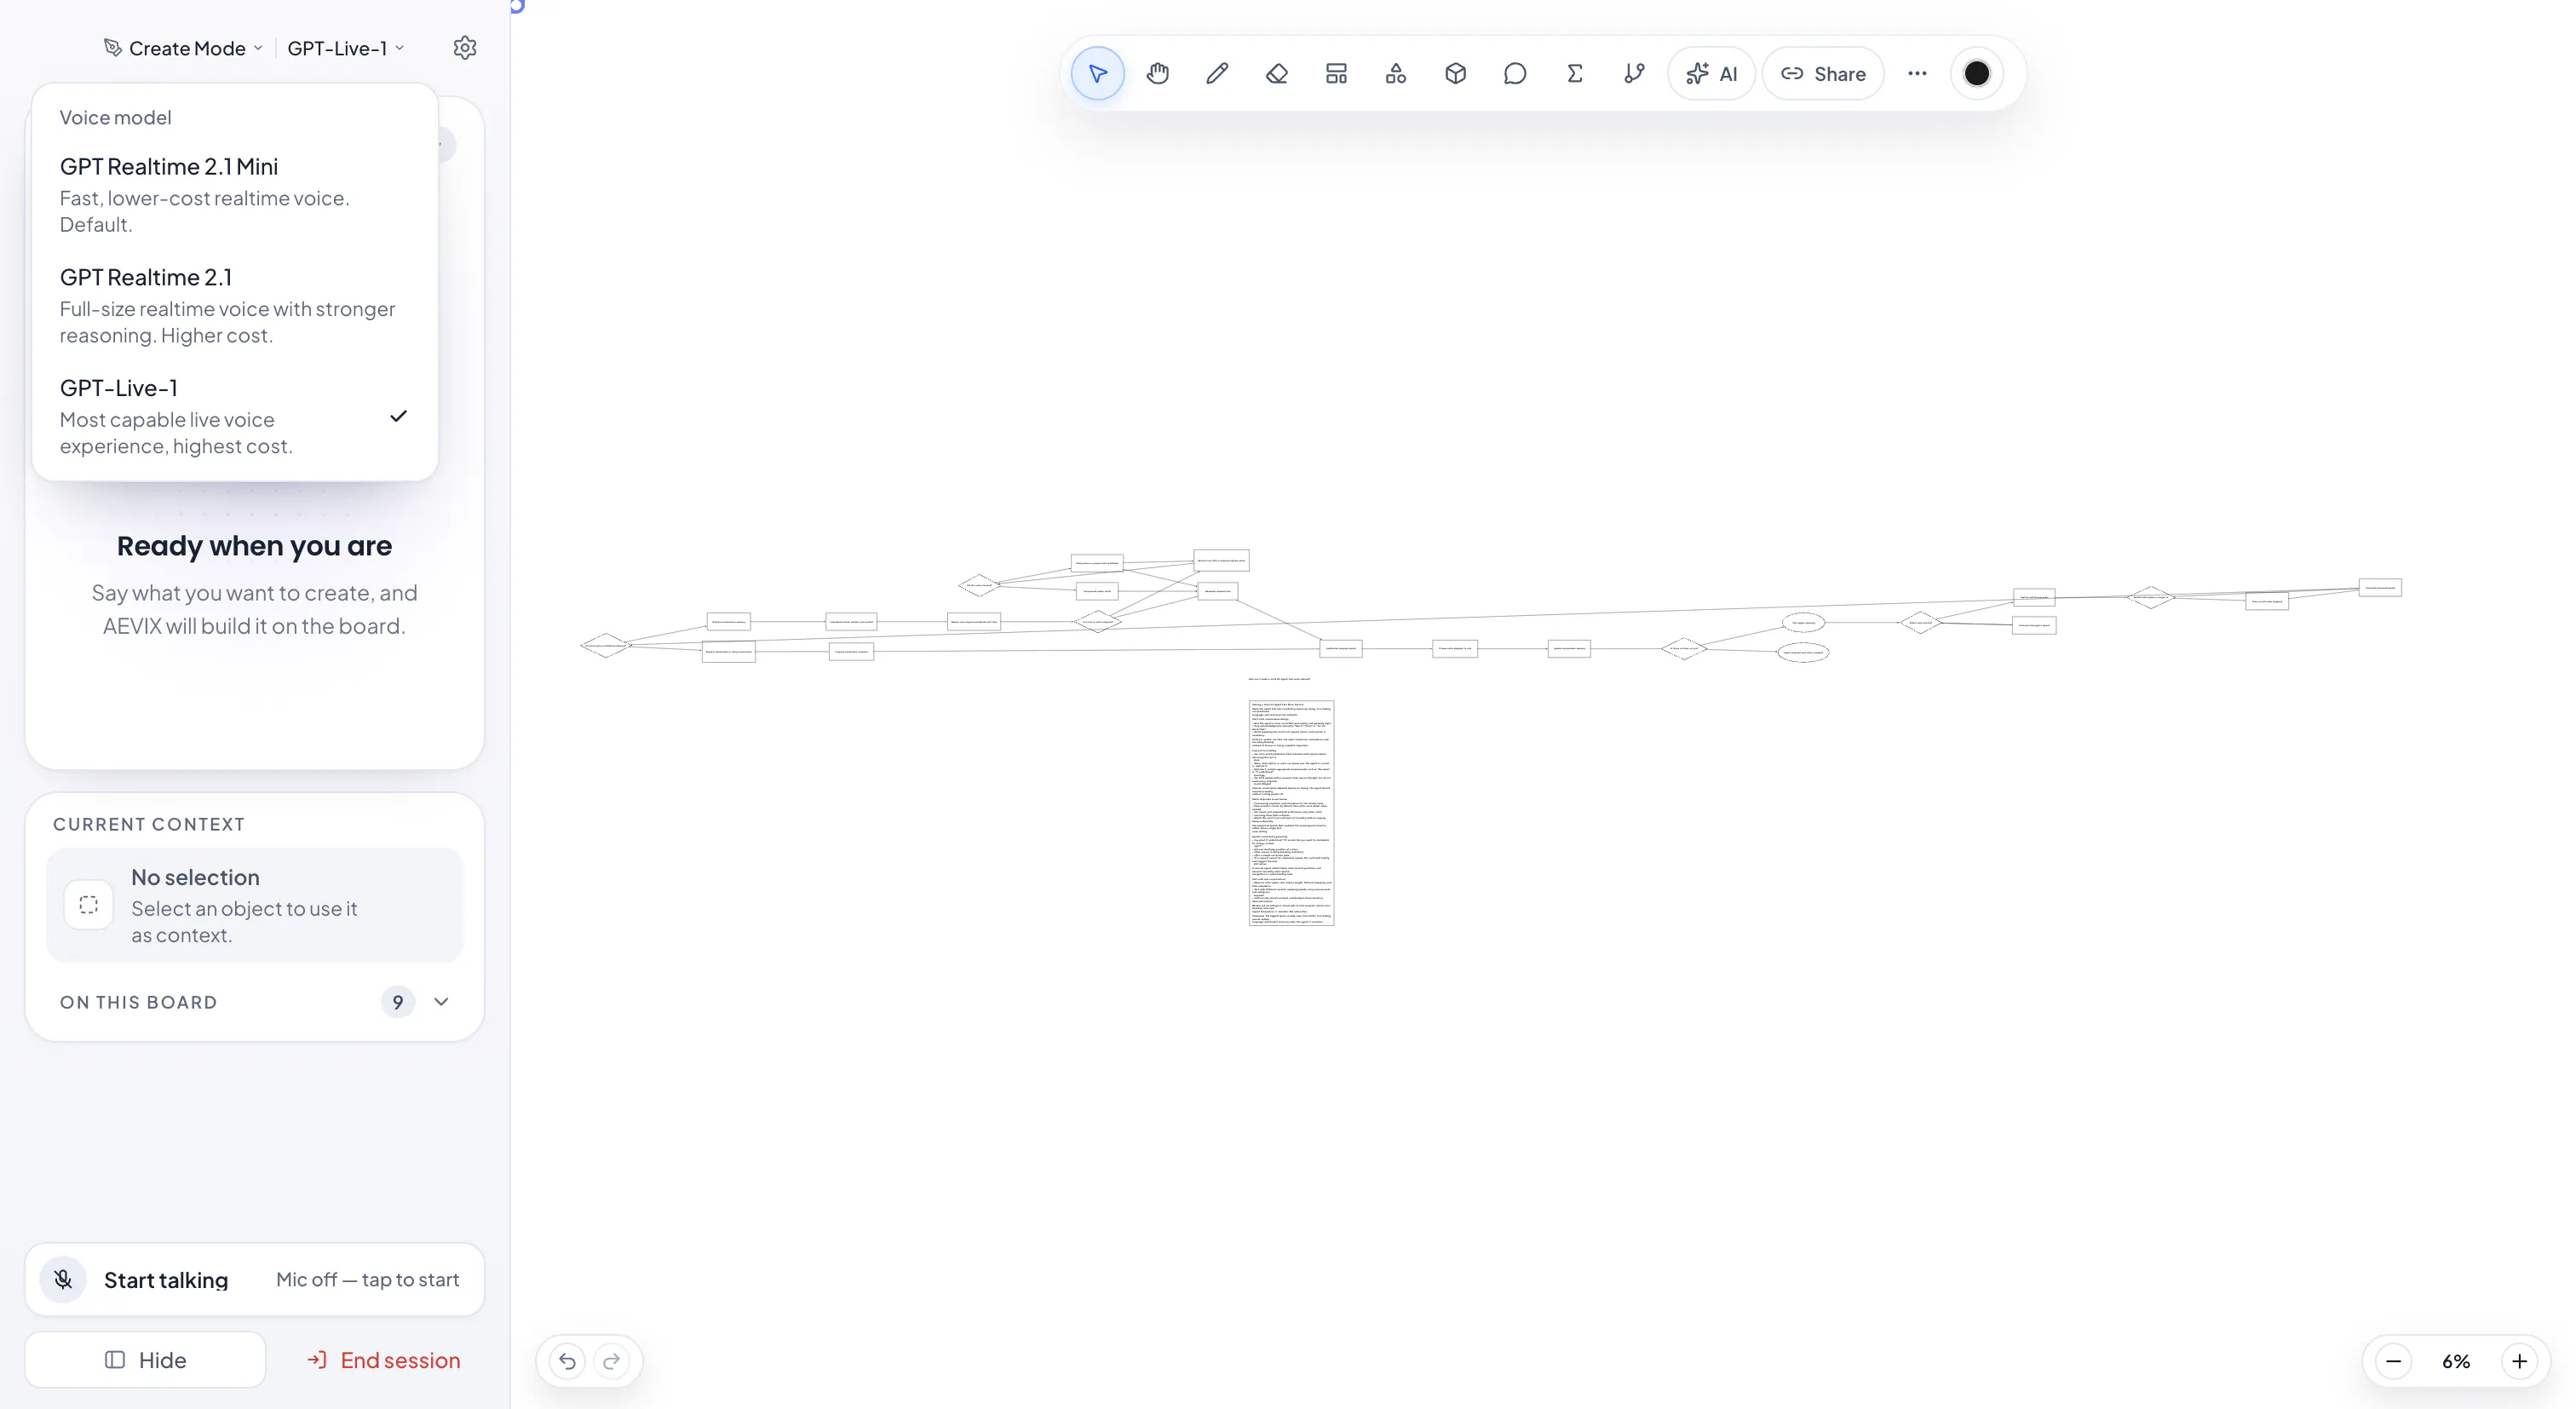Select the comment bubble tool

point(1515,73)
